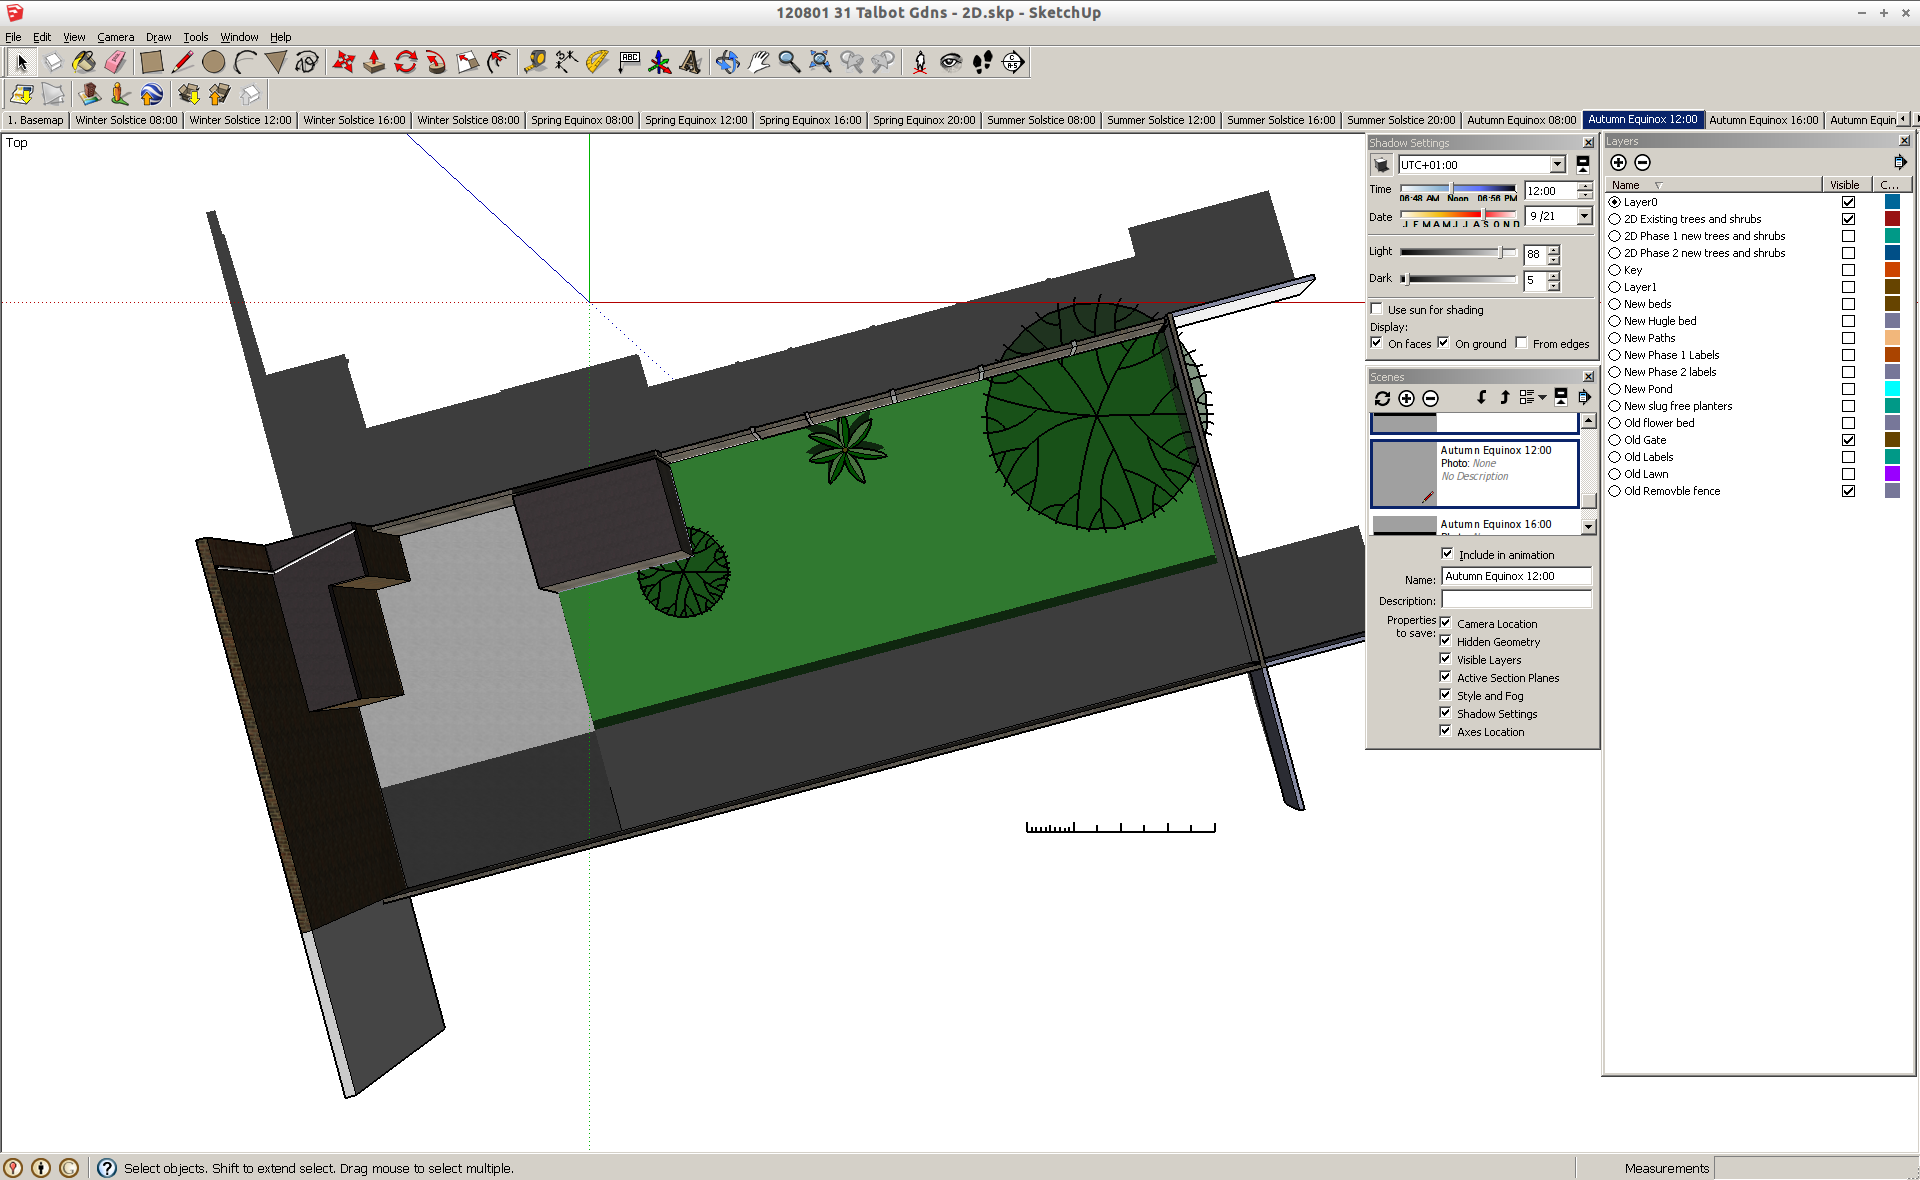Open the UTC time zone dropdown

click(1557, 165)
